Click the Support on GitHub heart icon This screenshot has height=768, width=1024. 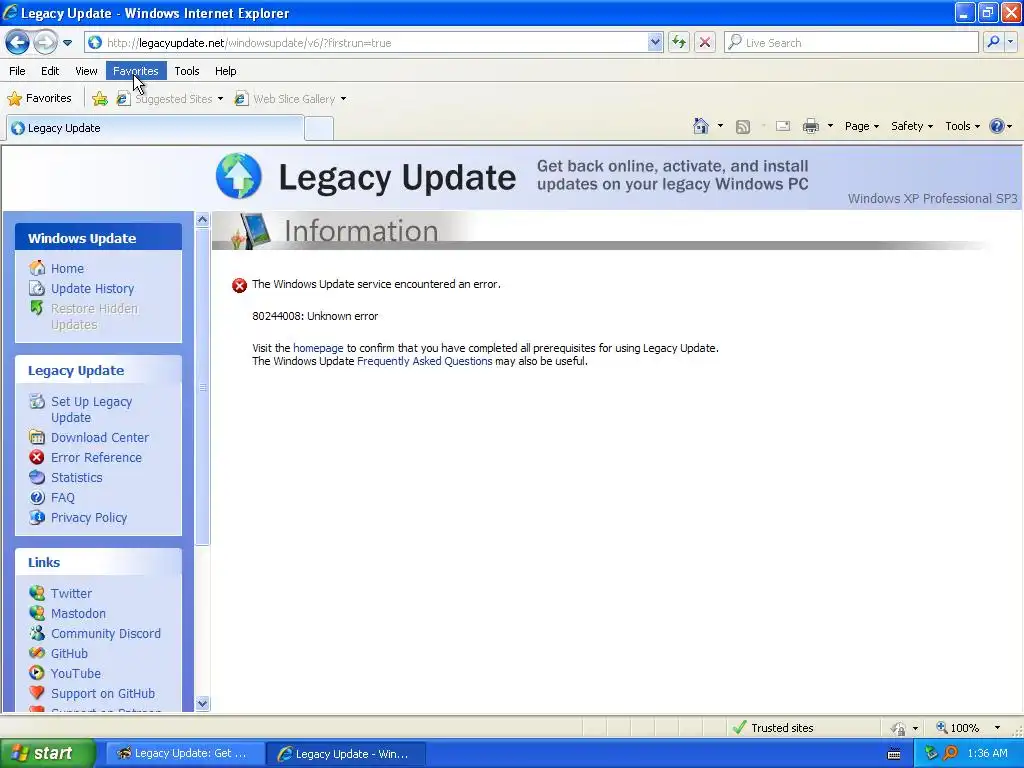37,693
